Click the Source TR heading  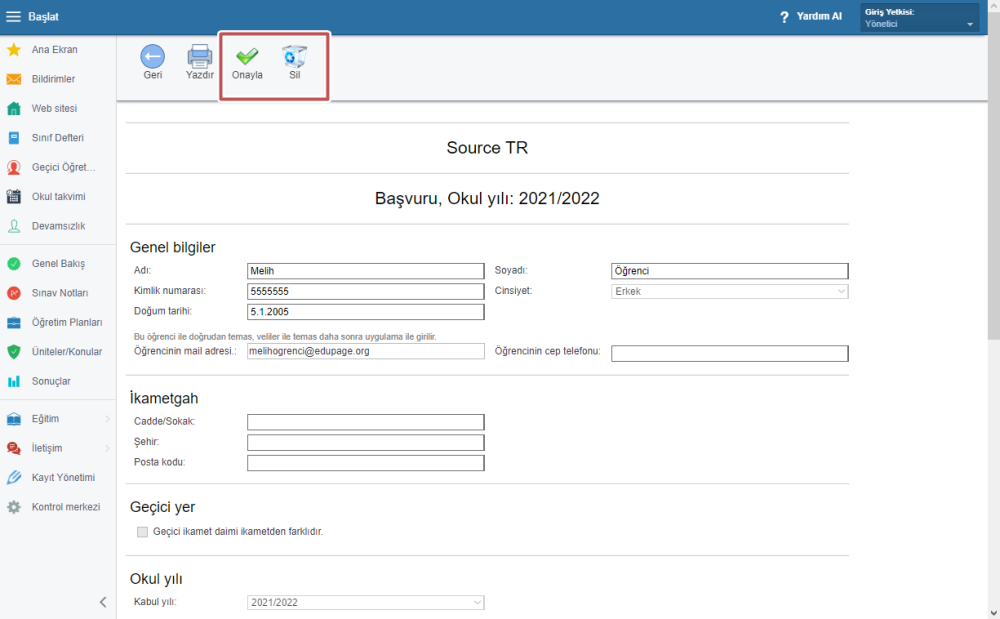pyautogui.click(x=487, y=148)
